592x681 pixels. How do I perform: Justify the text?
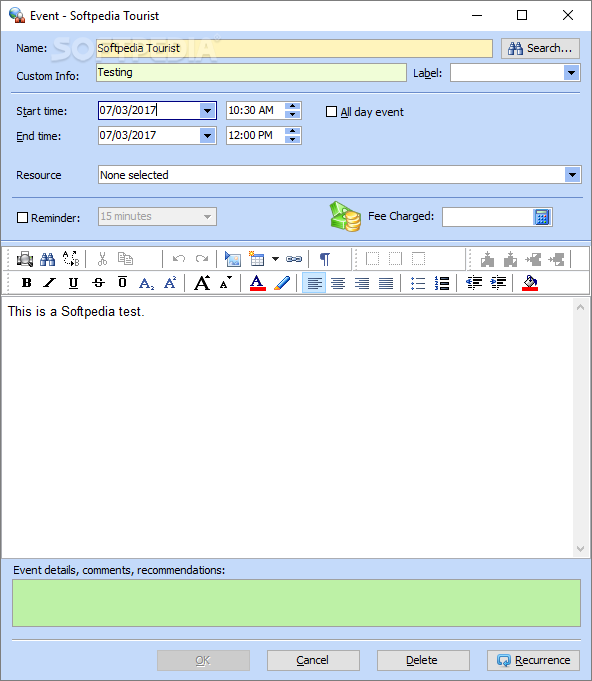386,283
